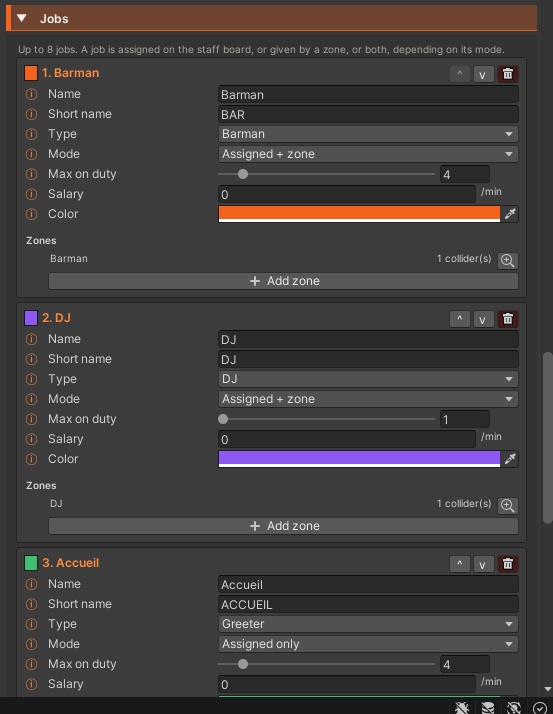Click the DJ Name input field
The image size is (553, 714).
368,339
